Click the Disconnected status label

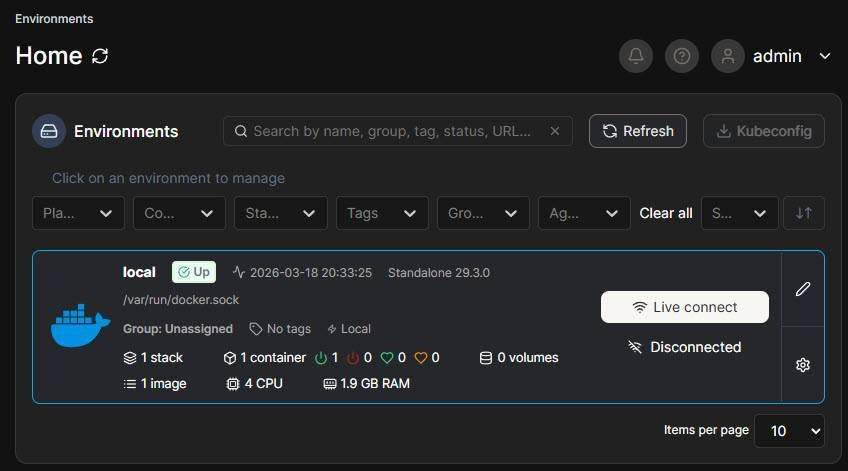(695, 347)
